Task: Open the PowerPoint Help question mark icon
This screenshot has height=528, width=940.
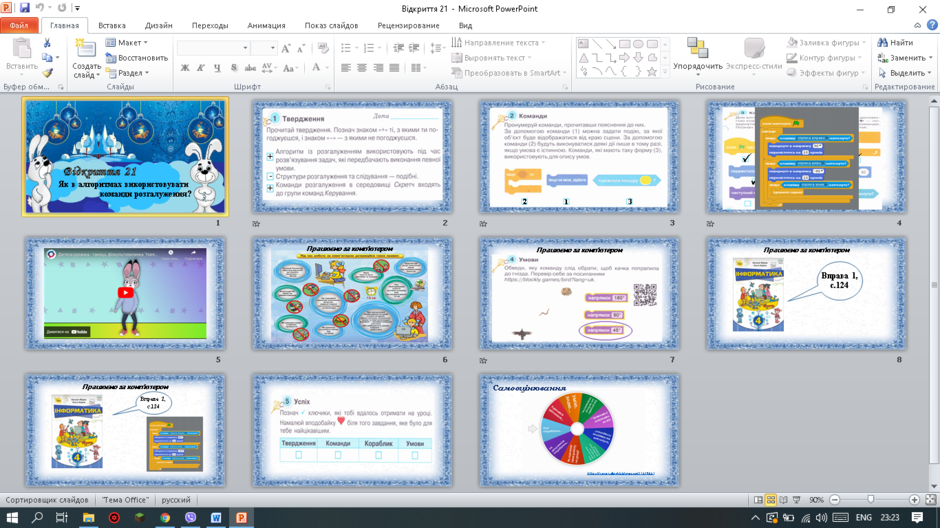Action: coord(932,25)
